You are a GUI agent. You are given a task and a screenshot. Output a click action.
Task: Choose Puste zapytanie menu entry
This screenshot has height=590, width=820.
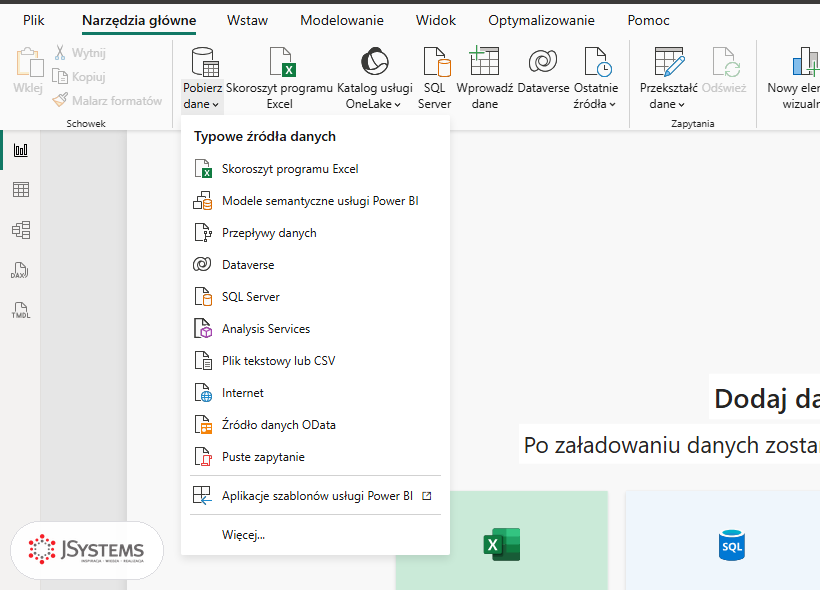tap(315, 457)
